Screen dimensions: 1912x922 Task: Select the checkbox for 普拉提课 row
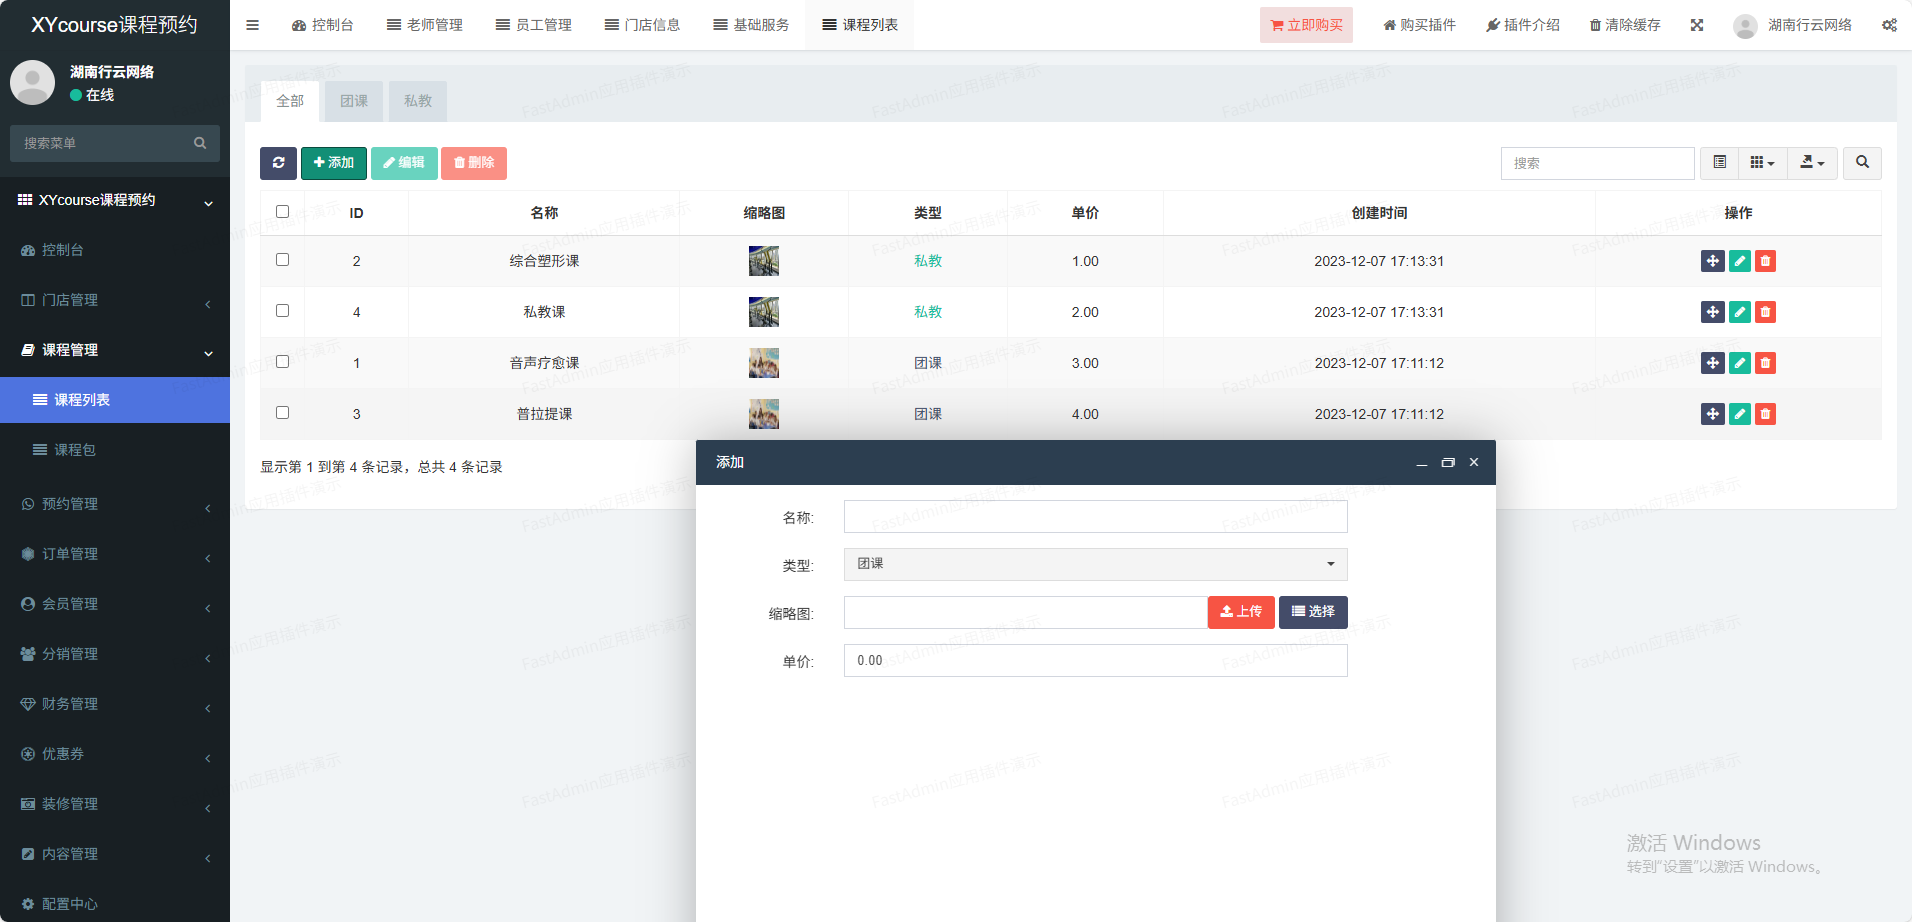[x=283, y=413]
